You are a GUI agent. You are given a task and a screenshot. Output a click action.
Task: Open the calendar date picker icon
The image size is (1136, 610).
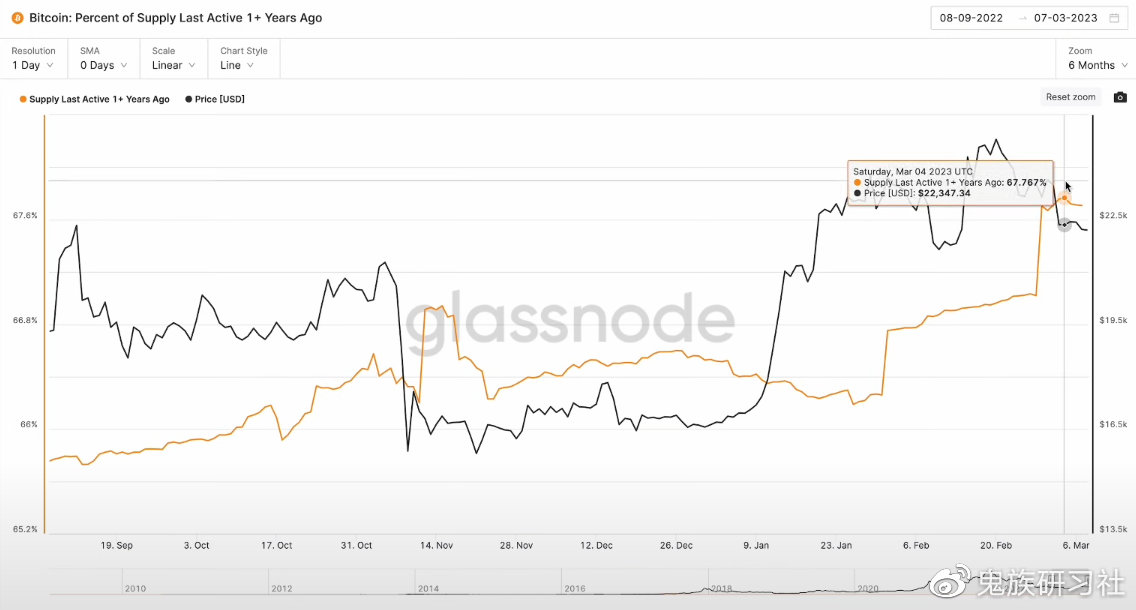coord(1113,18)
